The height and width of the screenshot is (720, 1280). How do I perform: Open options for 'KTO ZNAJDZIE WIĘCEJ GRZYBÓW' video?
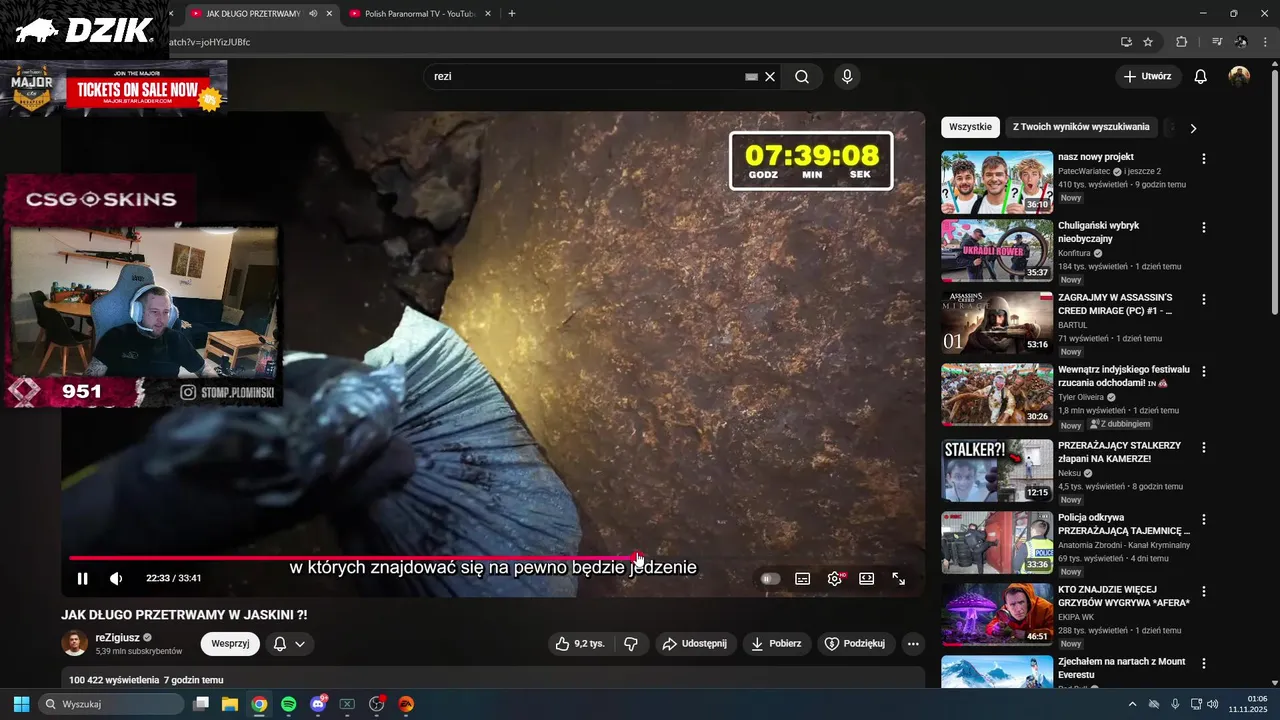tap(1204, 592)
